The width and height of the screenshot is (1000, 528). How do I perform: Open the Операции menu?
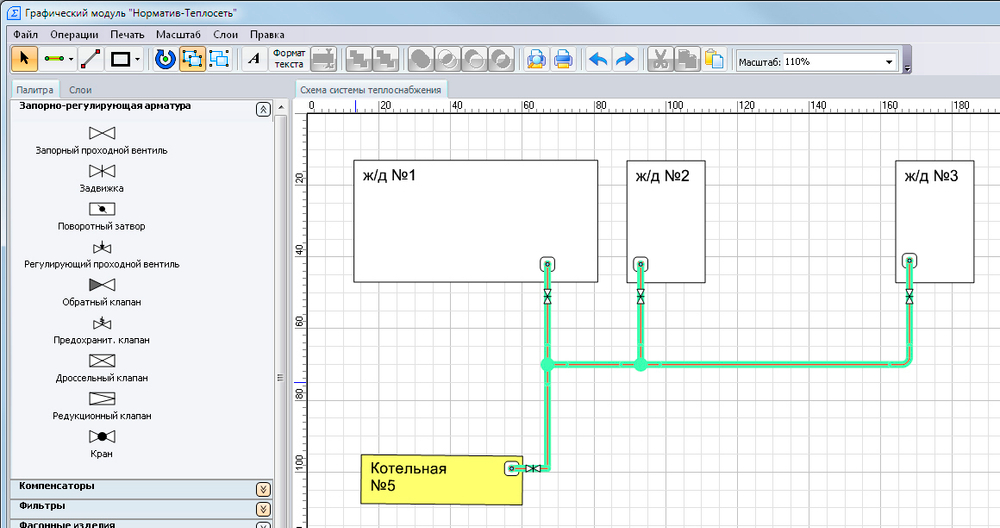point(73,34)
